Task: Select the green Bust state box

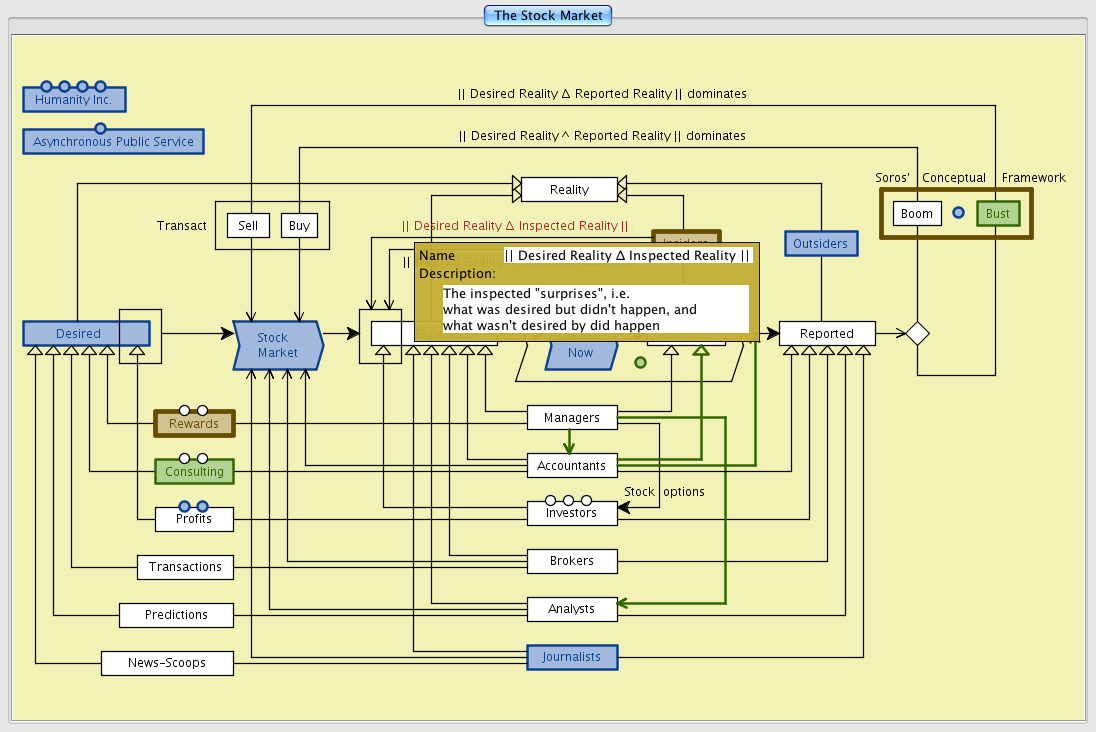Action: [x=998, y=214]
